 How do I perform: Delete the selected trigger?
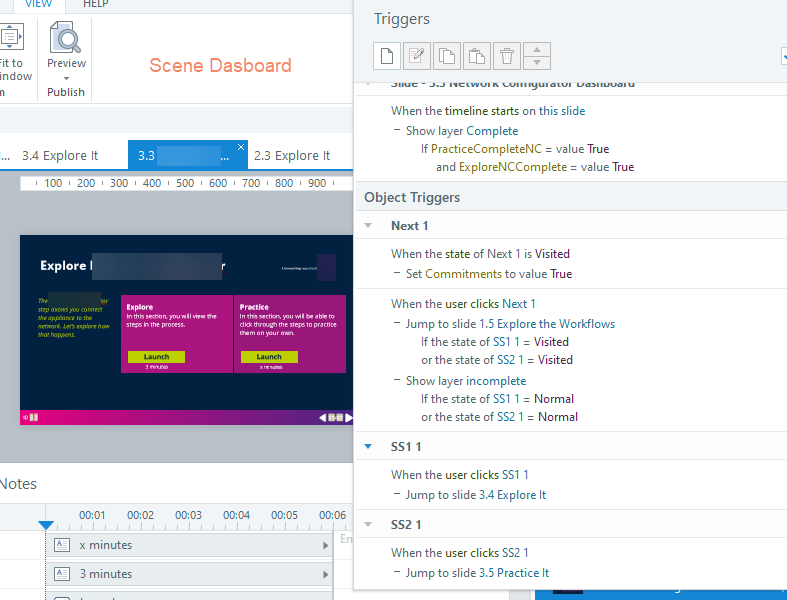(x=507, y=56)
